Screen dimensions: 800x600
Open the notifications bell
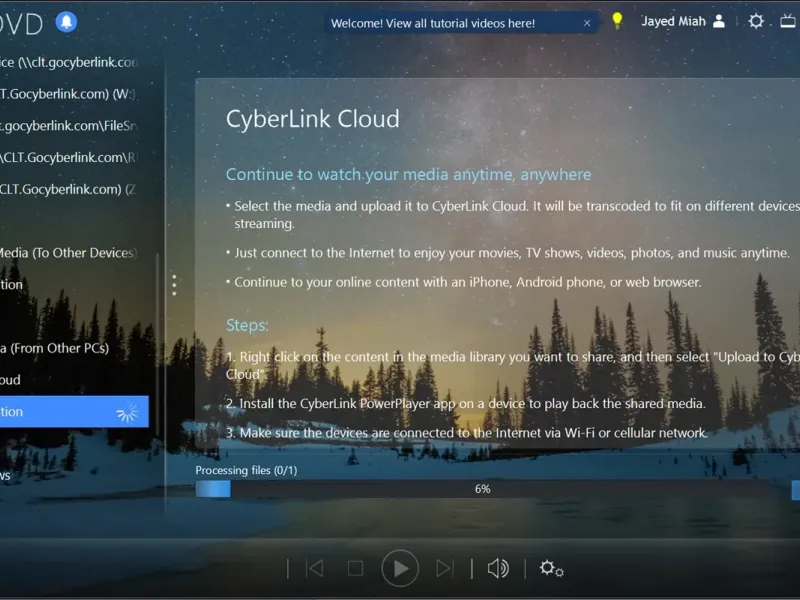[66, 22]
